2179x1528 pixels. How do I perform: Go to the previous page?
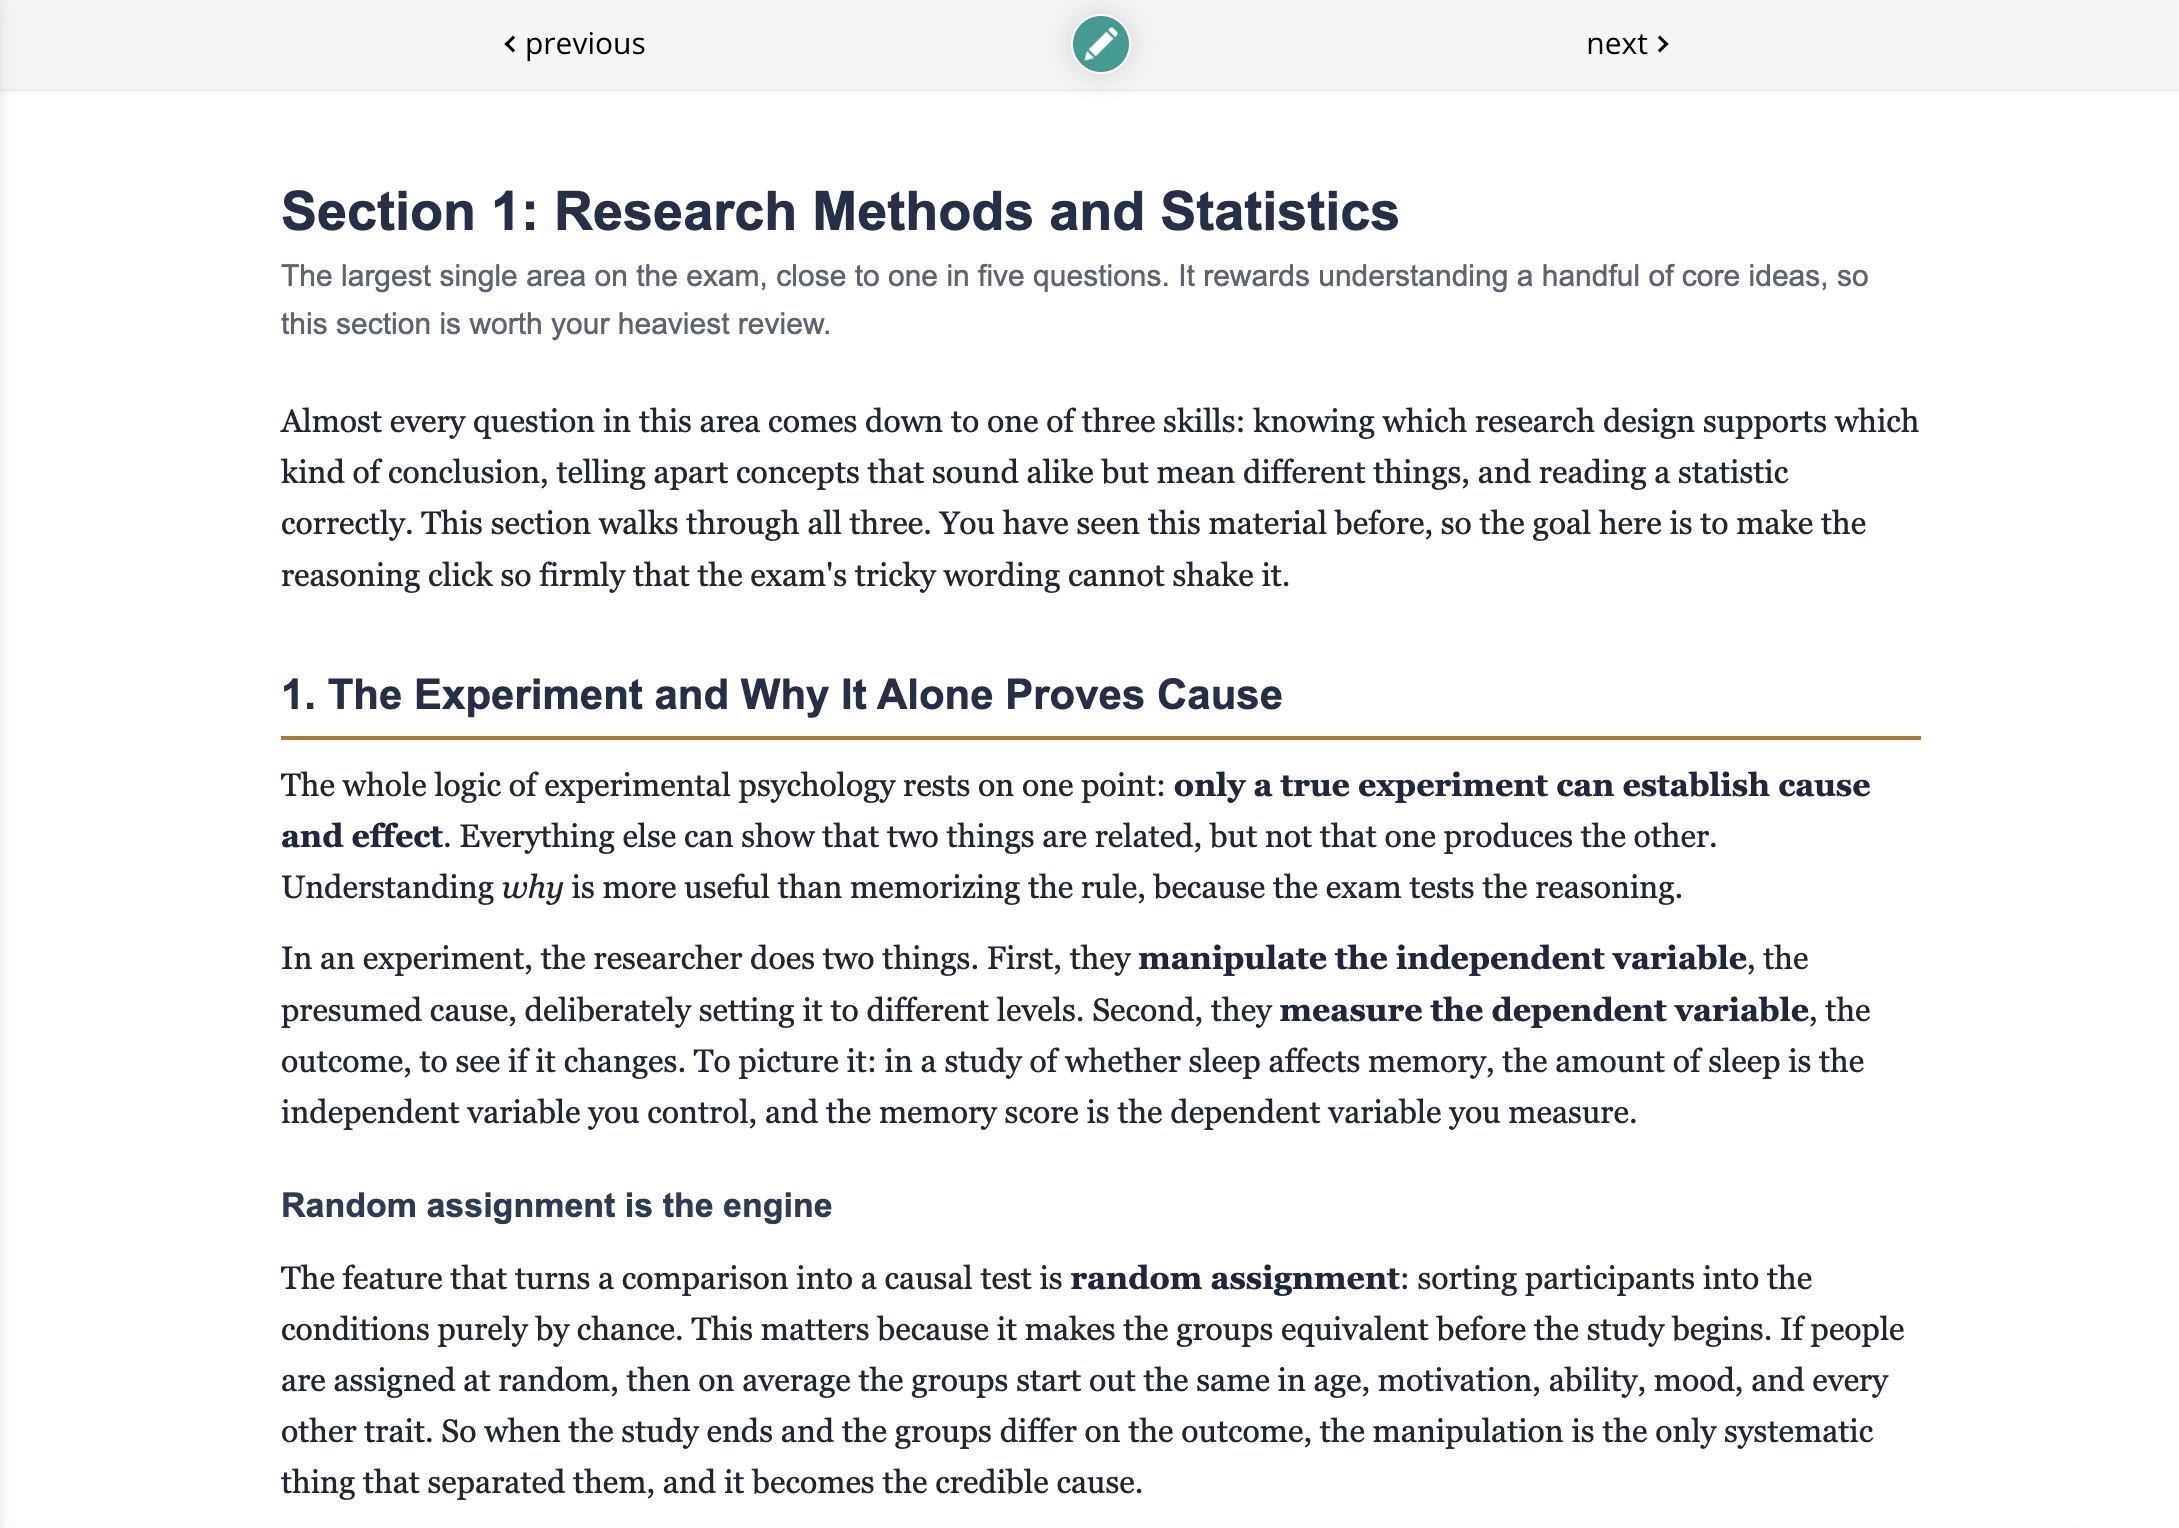[575, 44]
